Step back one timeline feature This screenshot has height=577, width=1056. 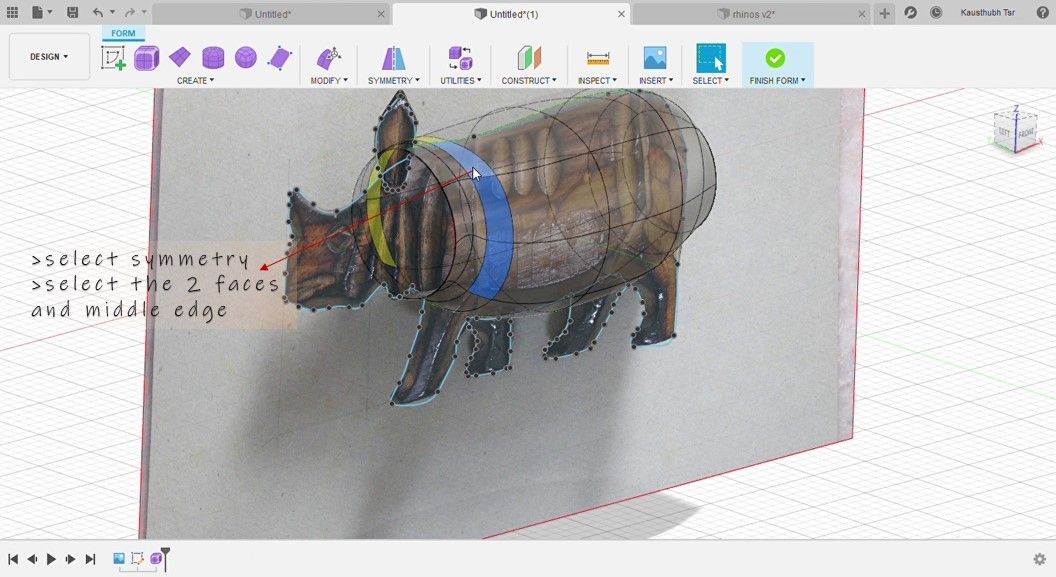[32, 559]
